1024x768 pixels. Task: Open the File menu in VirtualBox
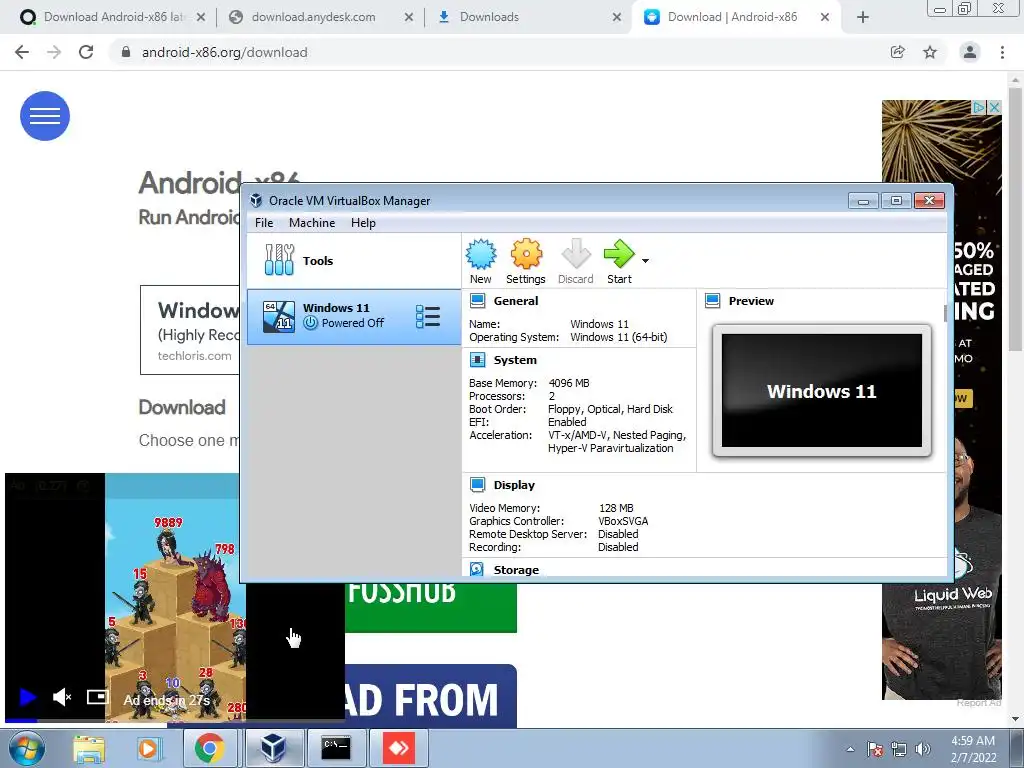(264, 223)
